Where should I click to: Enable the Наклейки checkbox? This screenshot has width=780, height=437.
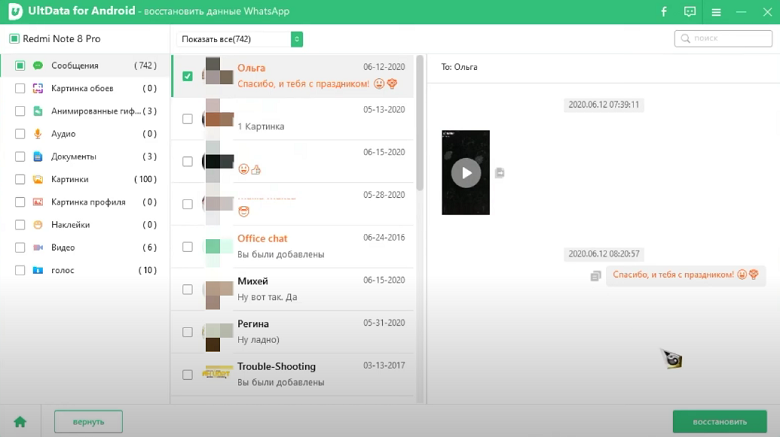20,224
